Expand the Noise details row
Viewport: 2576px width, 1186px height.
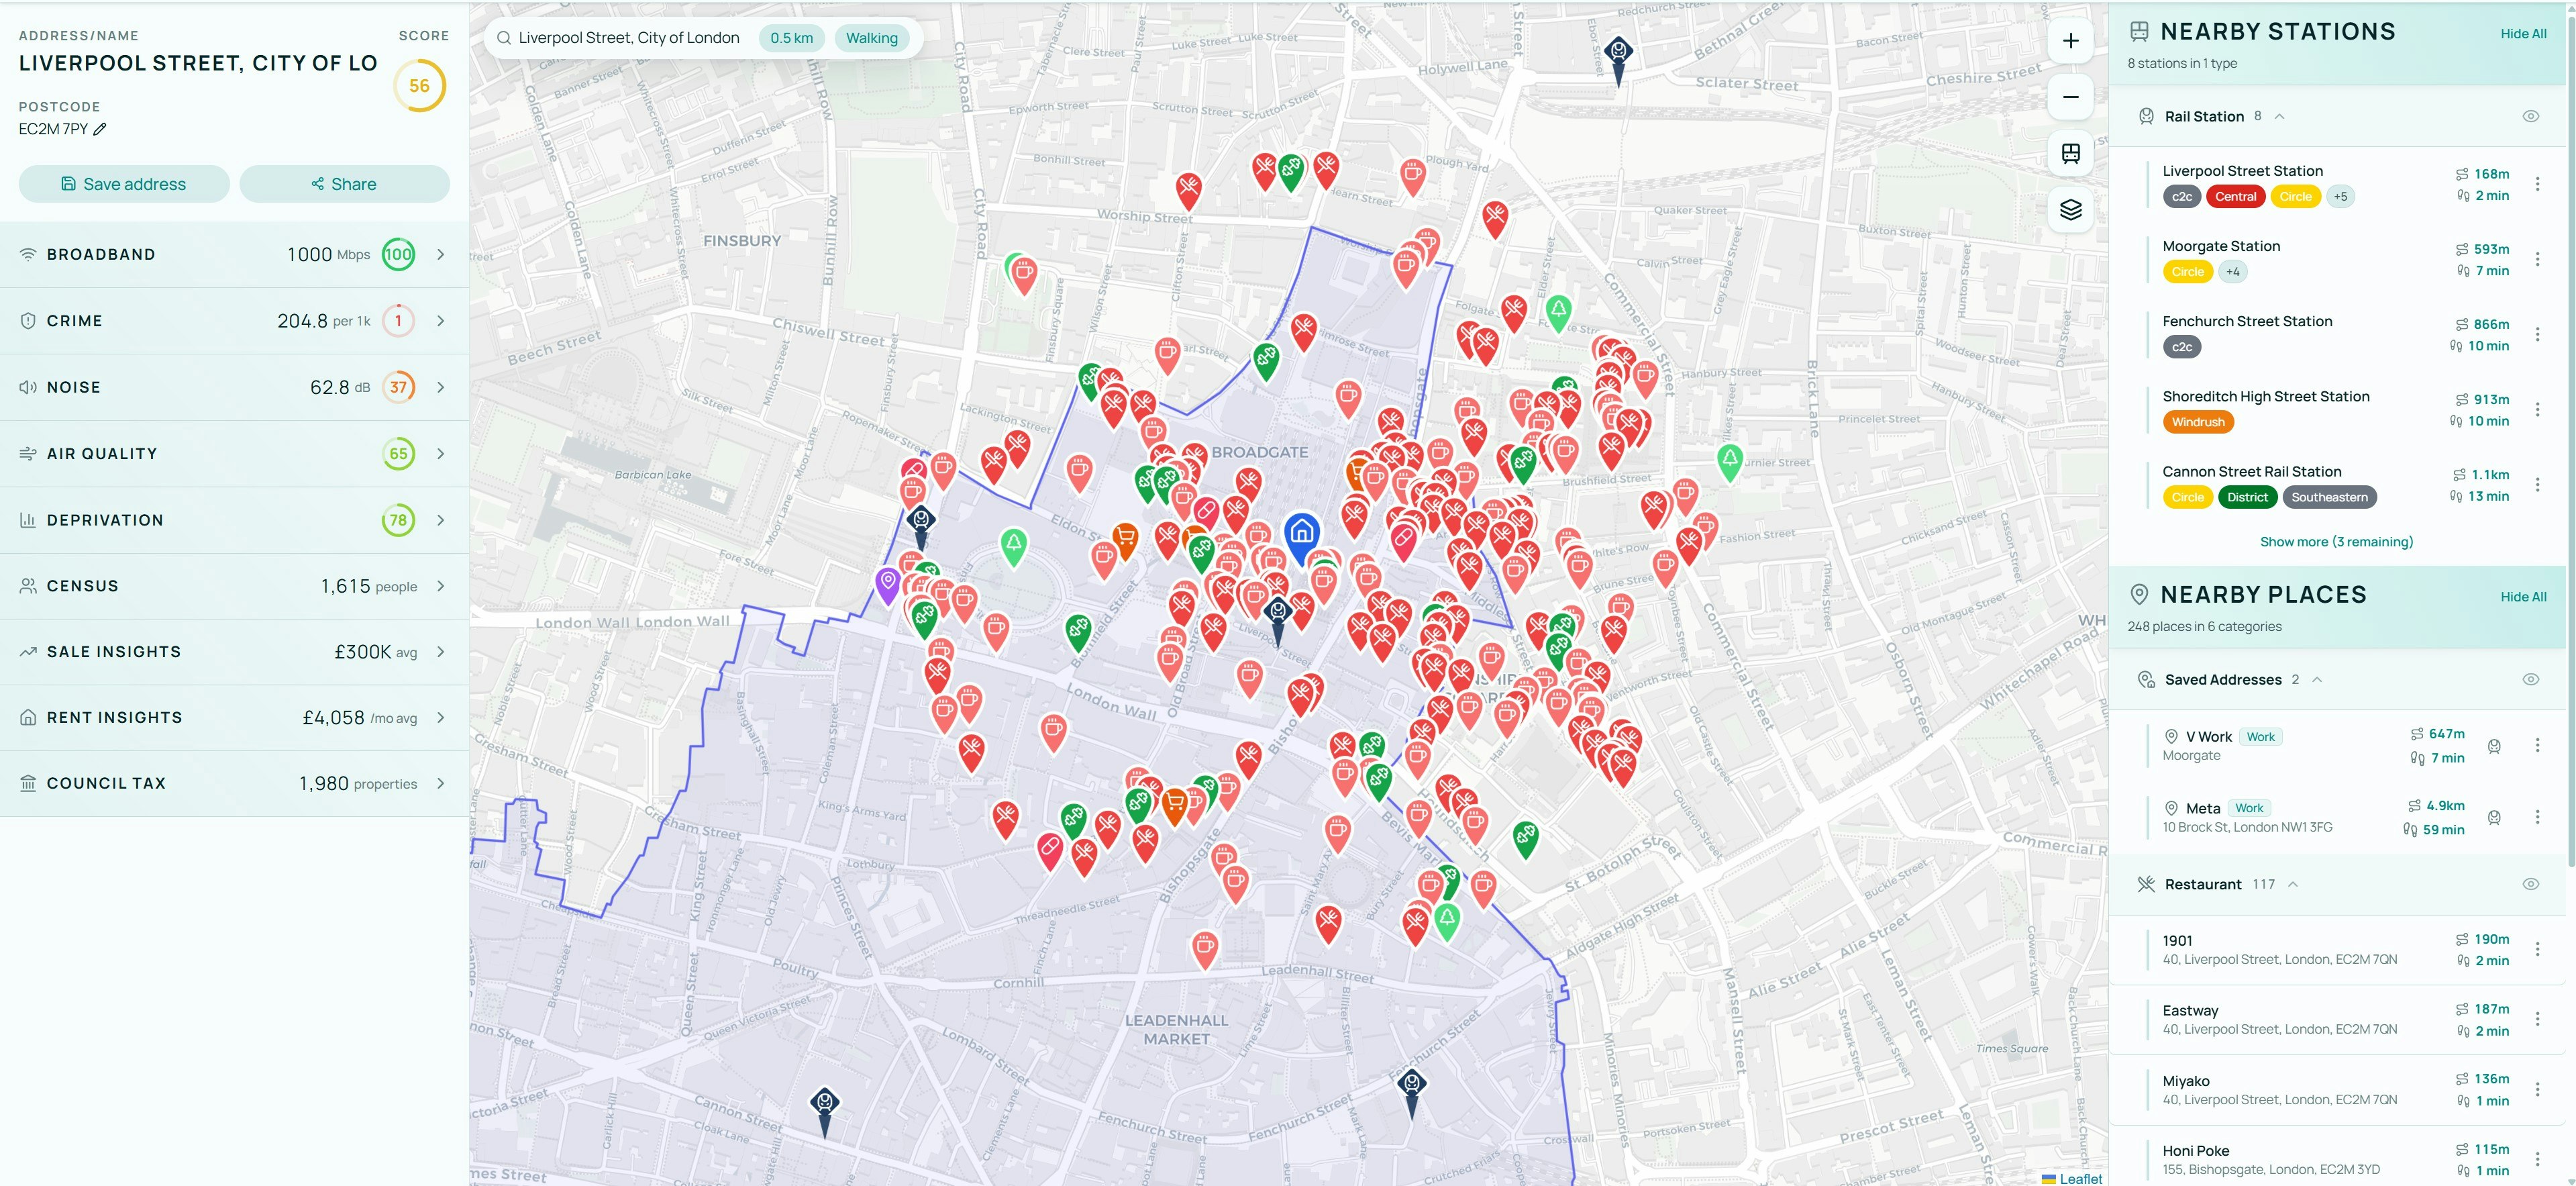click(x=234, y=387)
